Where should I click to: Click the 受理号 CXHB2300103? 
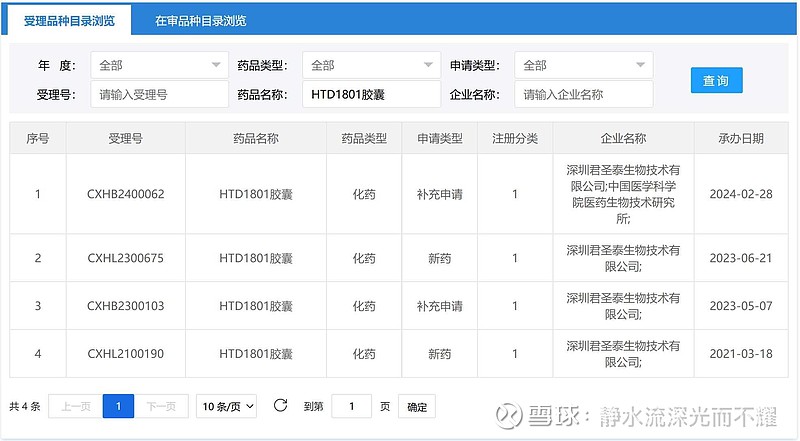[126, 306]
